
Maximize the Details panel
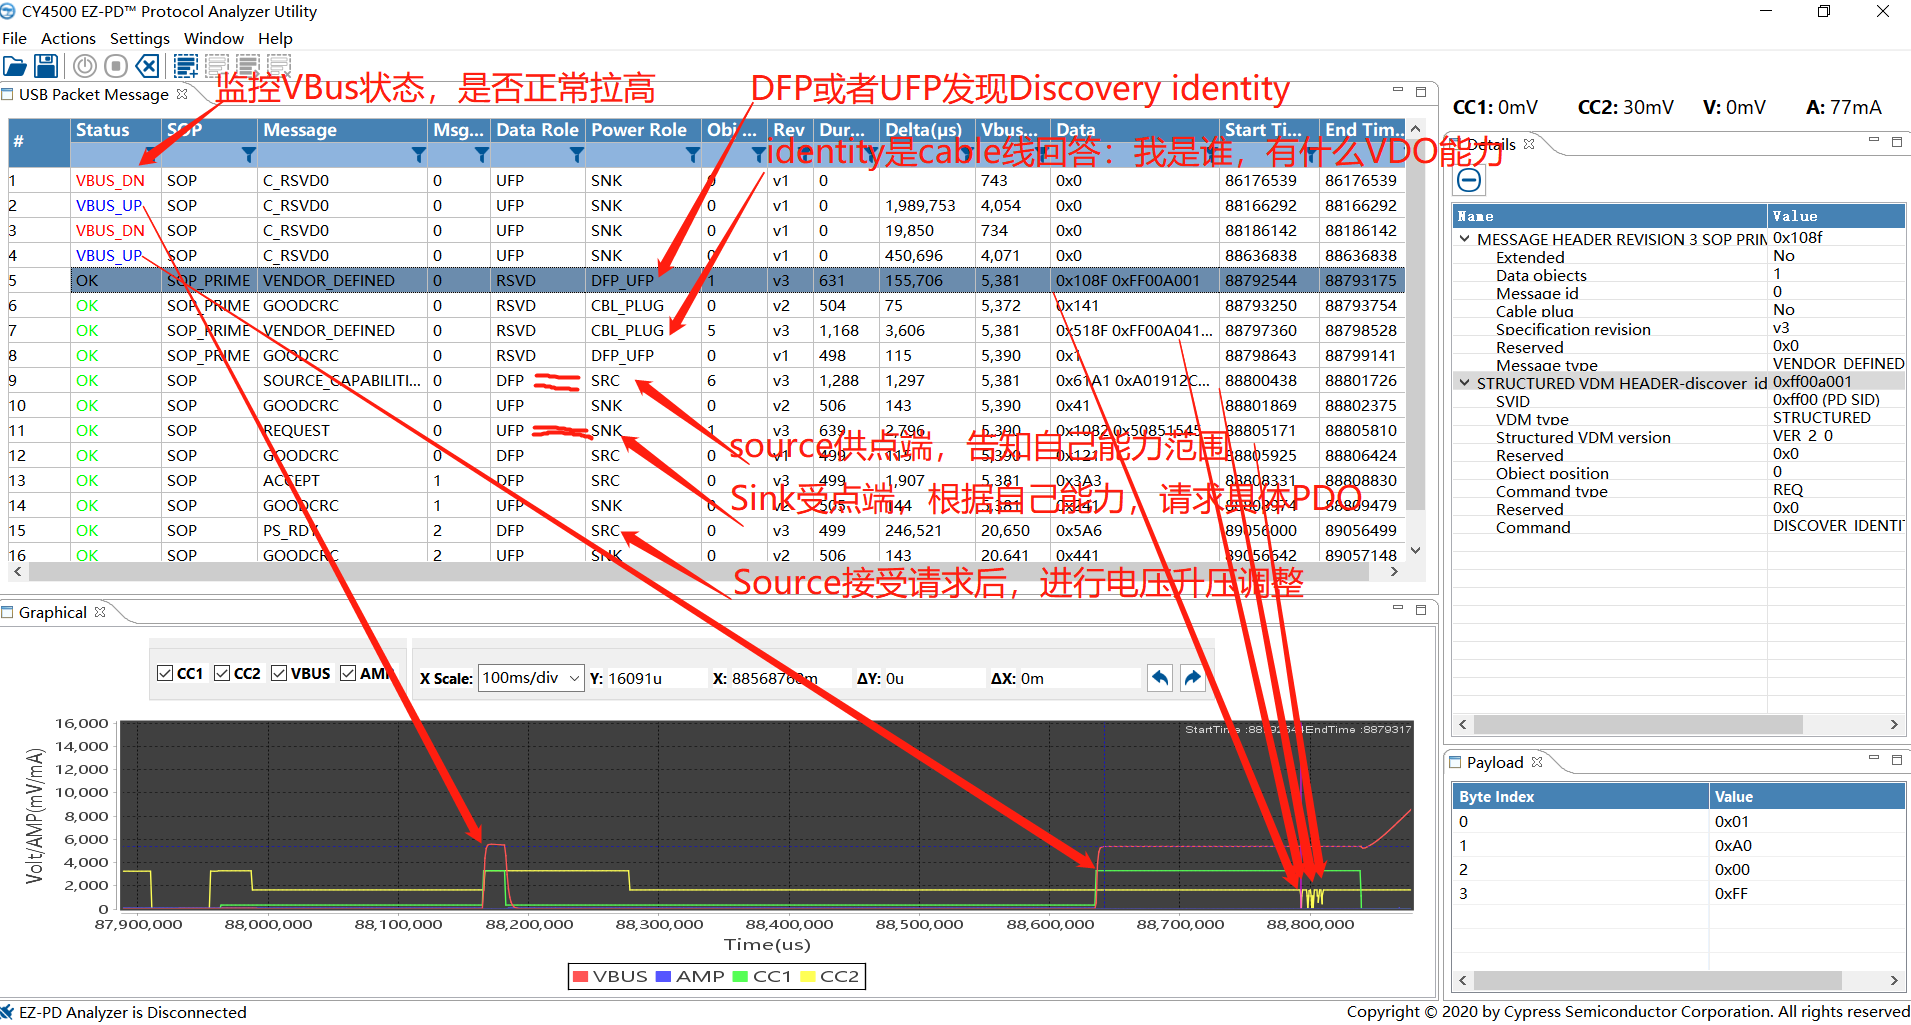click(x=1897, y=142)
